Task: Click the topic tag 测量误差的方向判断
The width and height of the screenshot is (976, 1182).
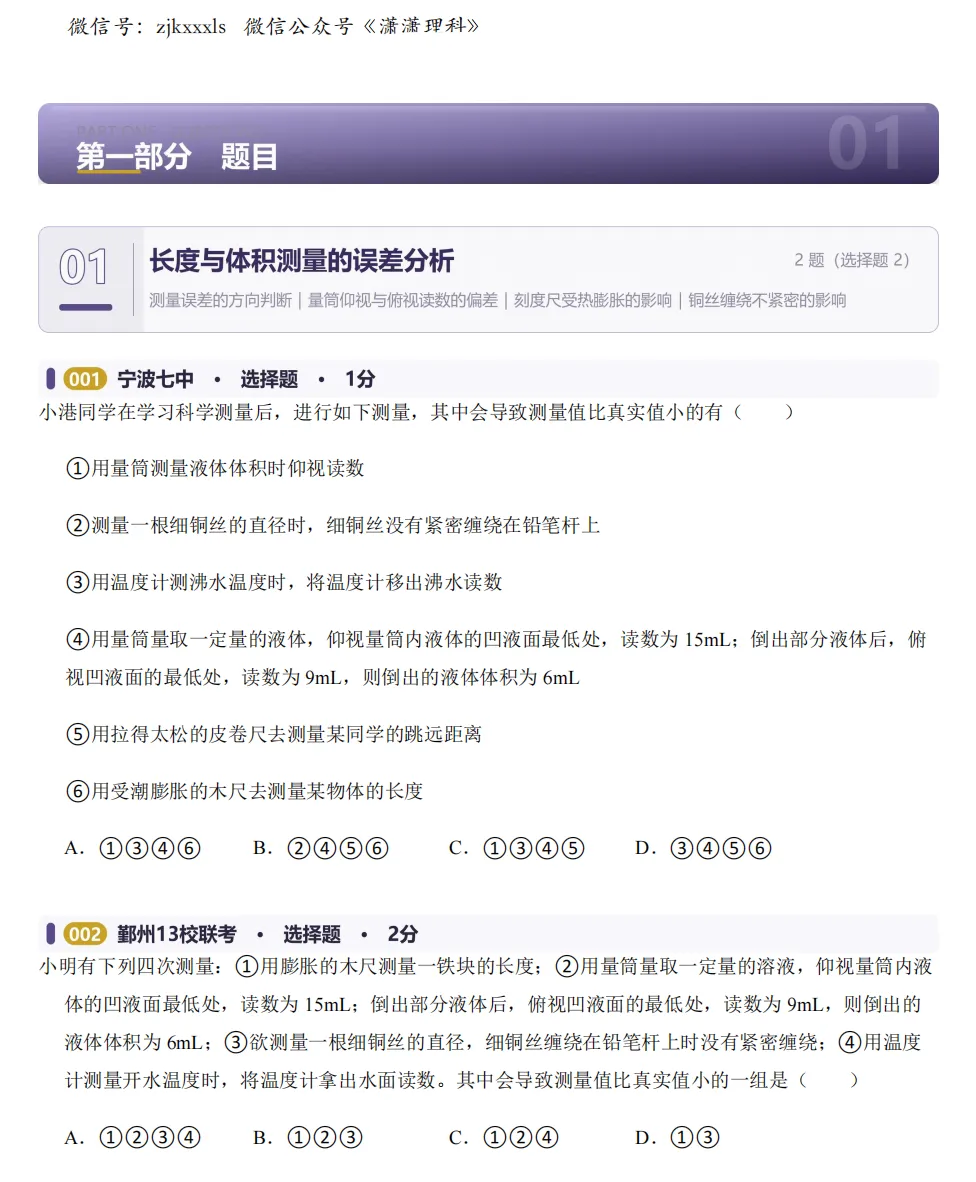Action: click(220, 301)
